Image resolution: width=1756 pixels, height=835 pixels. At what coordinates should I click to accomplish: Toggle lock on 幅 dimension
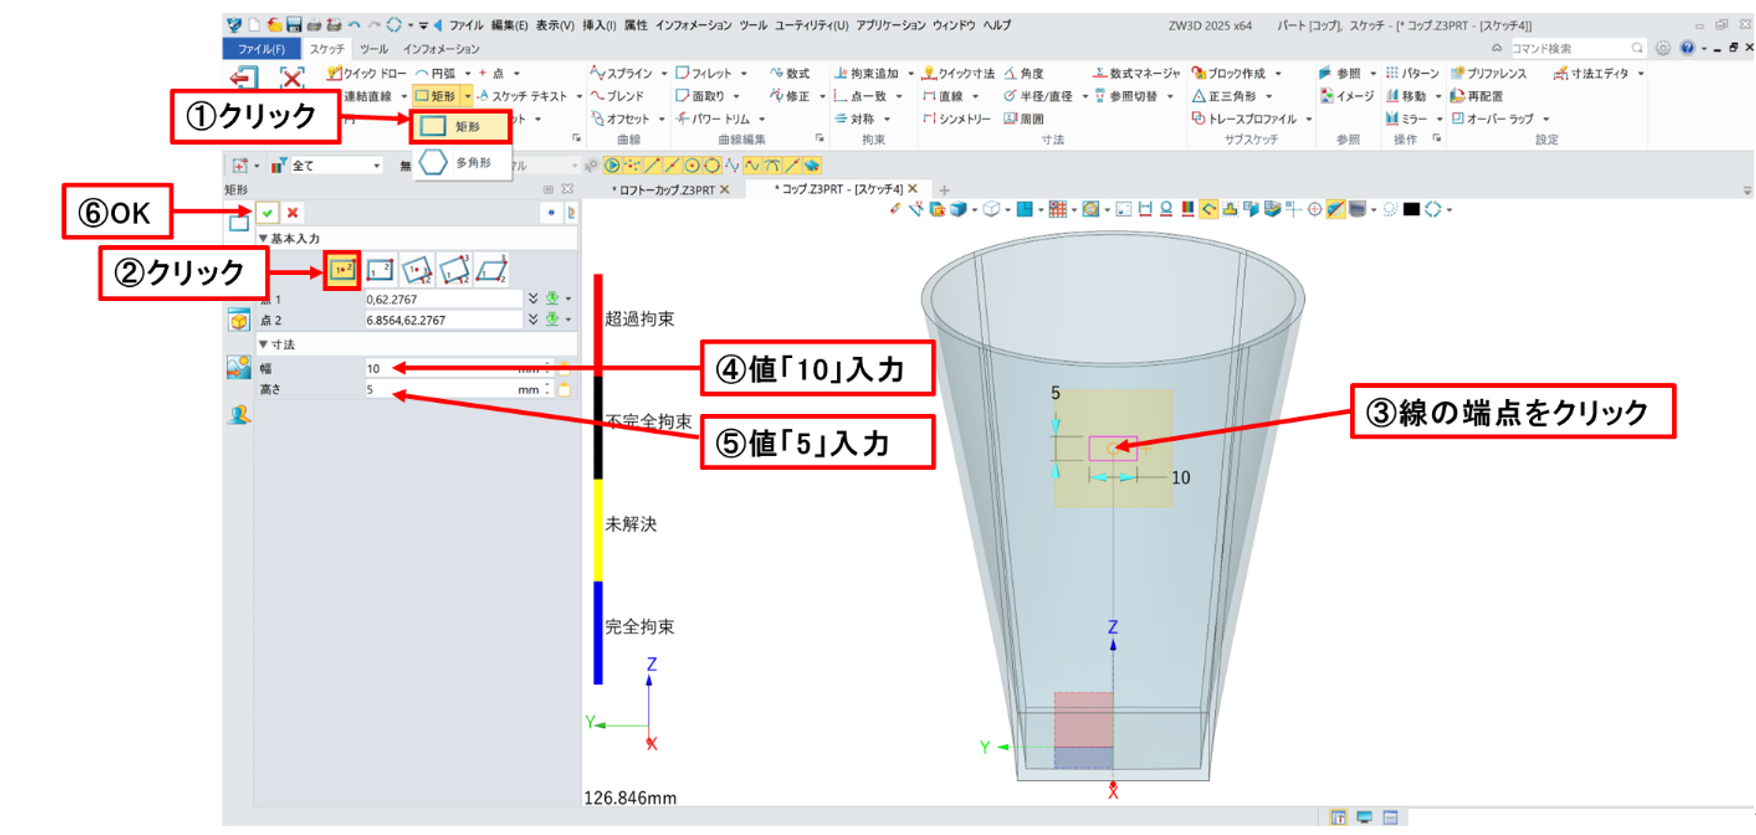coord(565,368)
